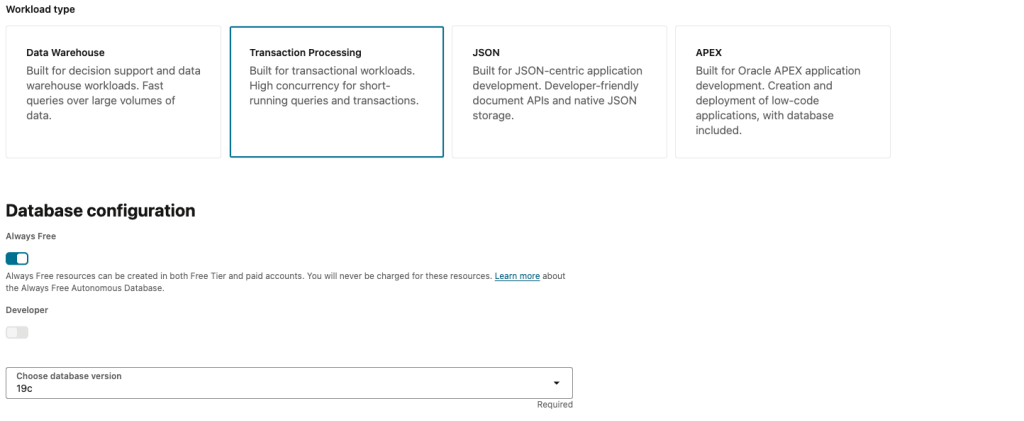This screenshot has height=421, width=1024.
Task: Click the Data Warehouse description text
Action: 100,93
